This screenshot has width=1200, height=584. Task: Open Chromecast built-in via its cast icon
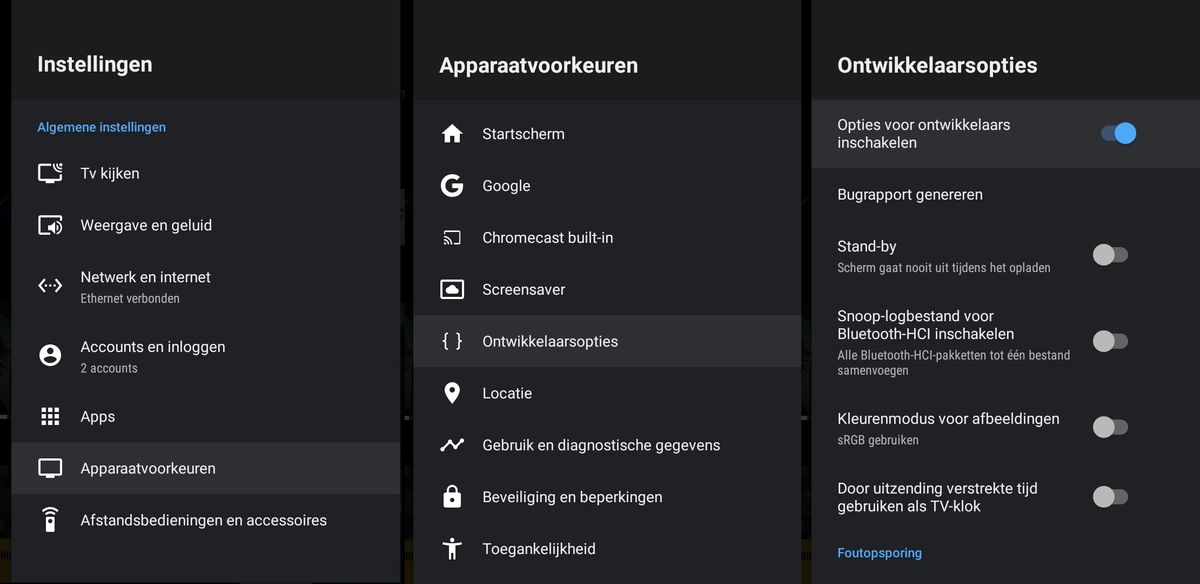coord(453,237)
